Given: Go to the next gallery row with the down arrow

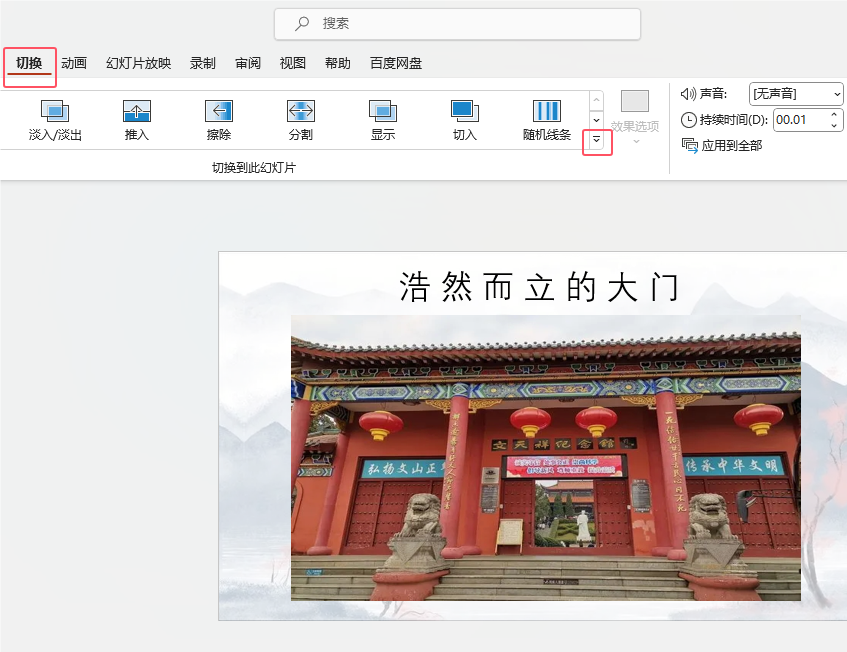Looking at the screenshot, I should (x=596, y=120).
